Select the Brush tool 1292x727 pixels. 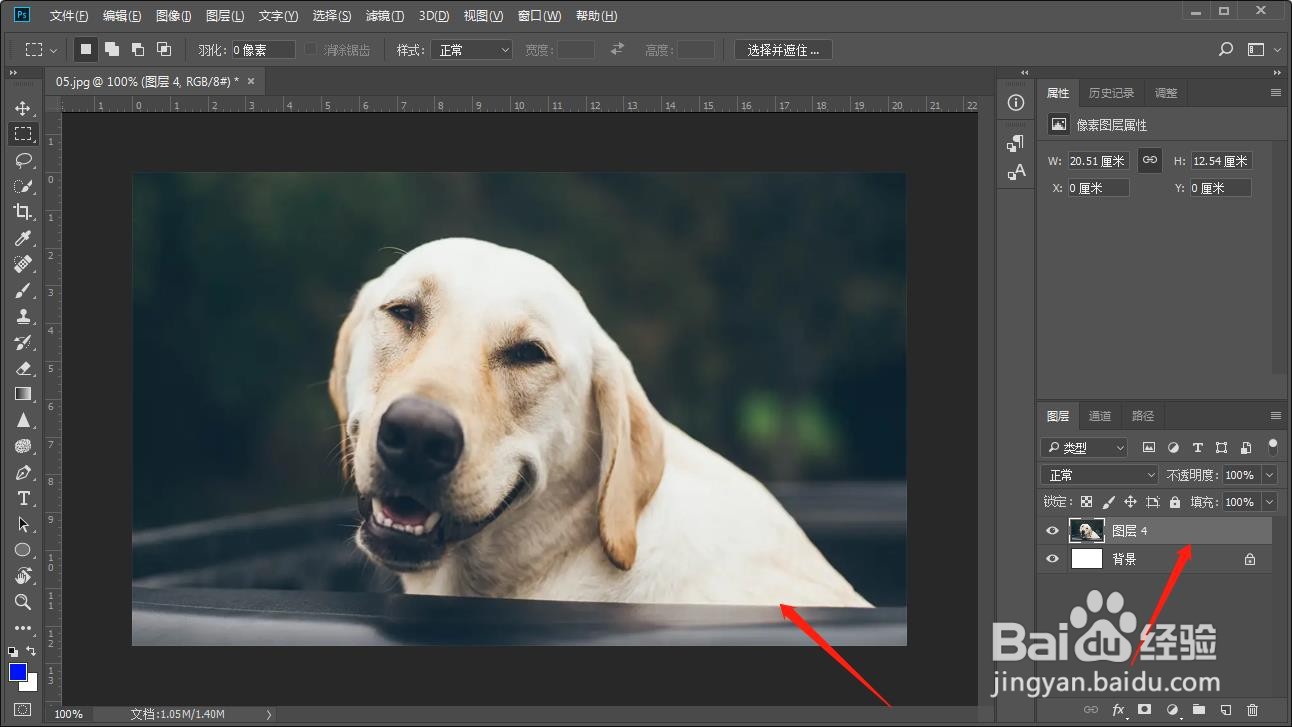pos(22,290)
